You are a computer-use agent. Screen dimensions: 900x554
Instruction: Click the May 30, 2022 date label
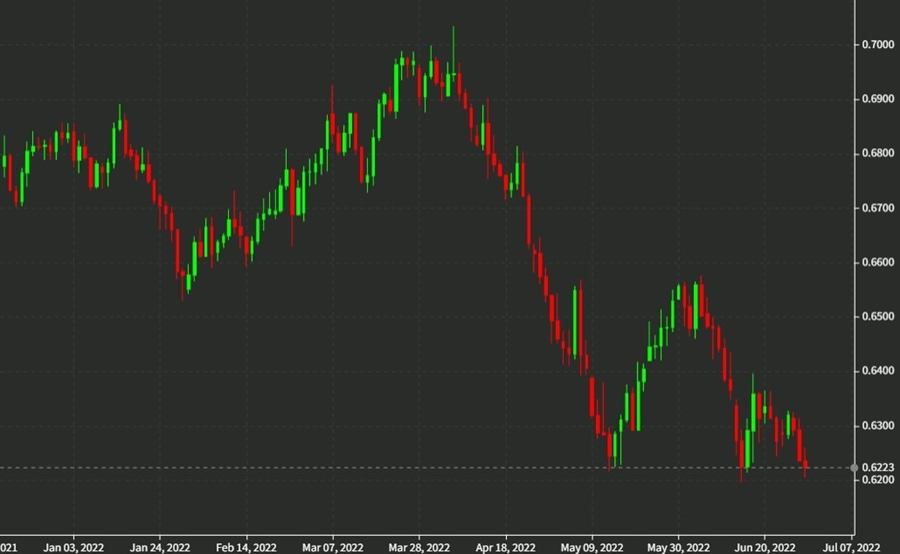[x=678, y=548]
